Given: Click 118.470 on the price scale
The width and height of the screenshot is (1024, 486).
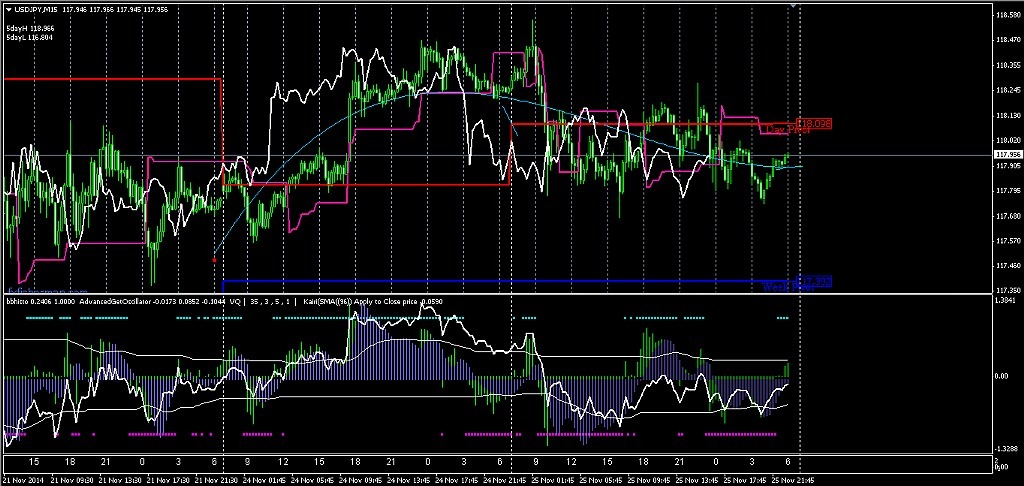Looking at the screenshot, I should (1006, 40).
